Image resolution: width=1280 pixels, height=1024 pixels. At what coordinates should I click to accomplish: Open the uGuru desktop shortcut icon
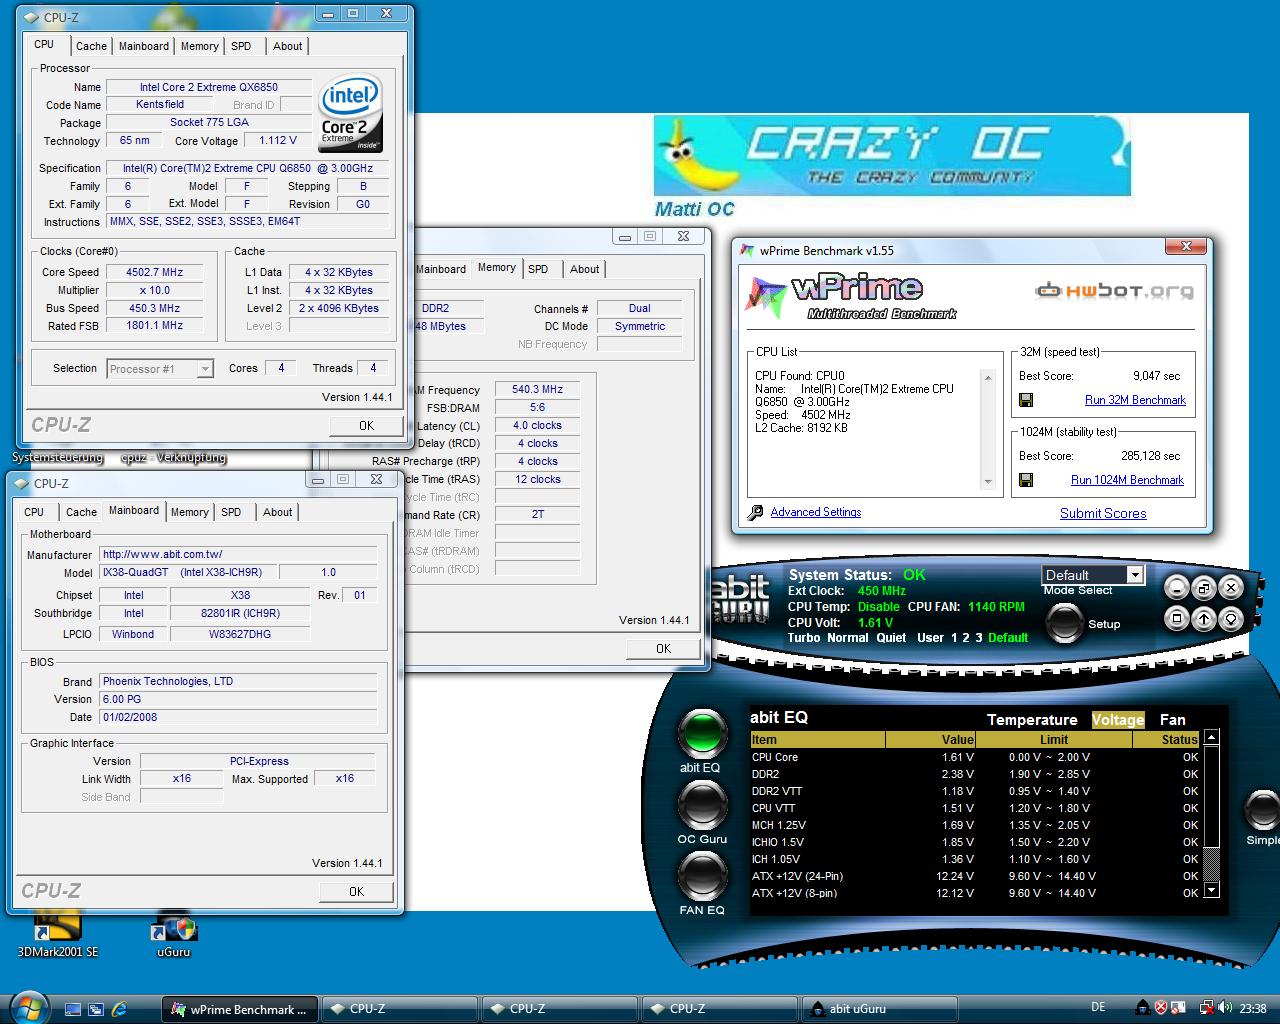(173, 933)
